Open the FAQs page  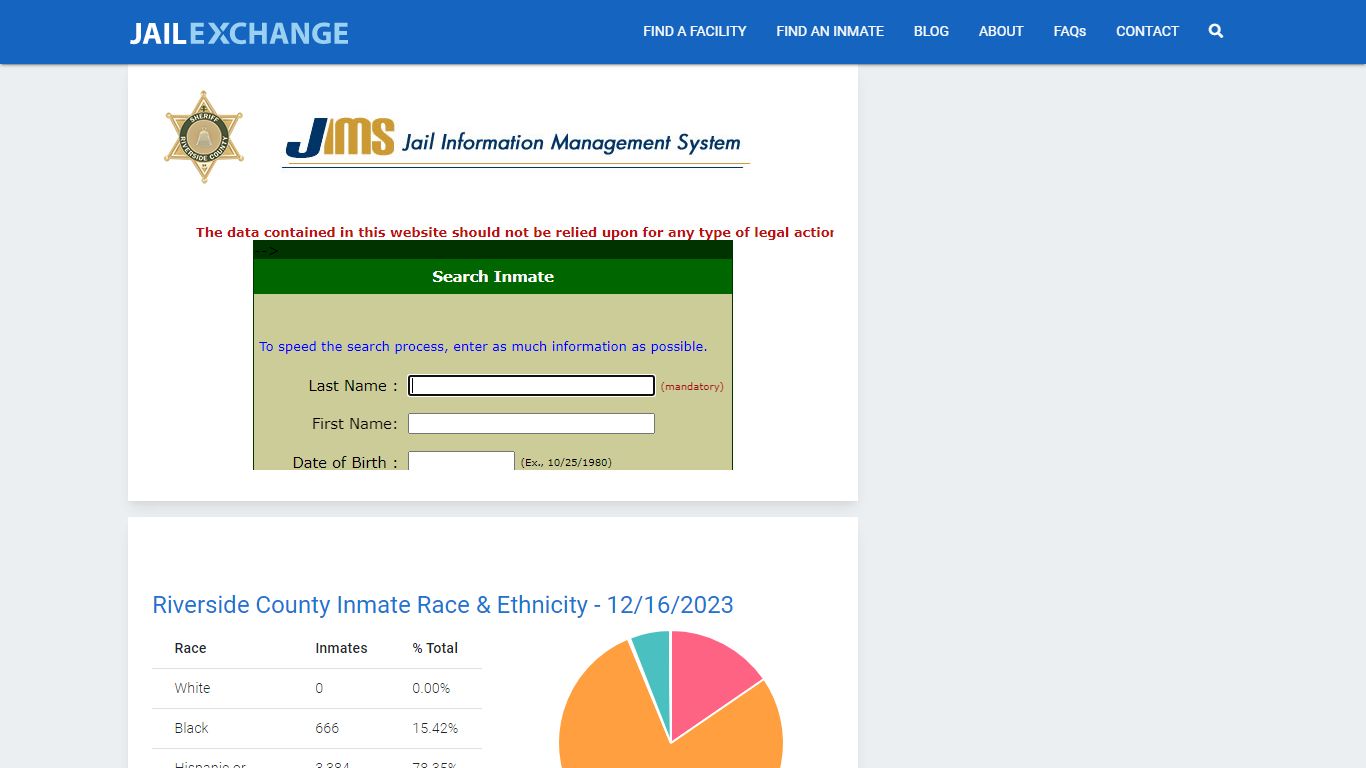coord(1069,31)
